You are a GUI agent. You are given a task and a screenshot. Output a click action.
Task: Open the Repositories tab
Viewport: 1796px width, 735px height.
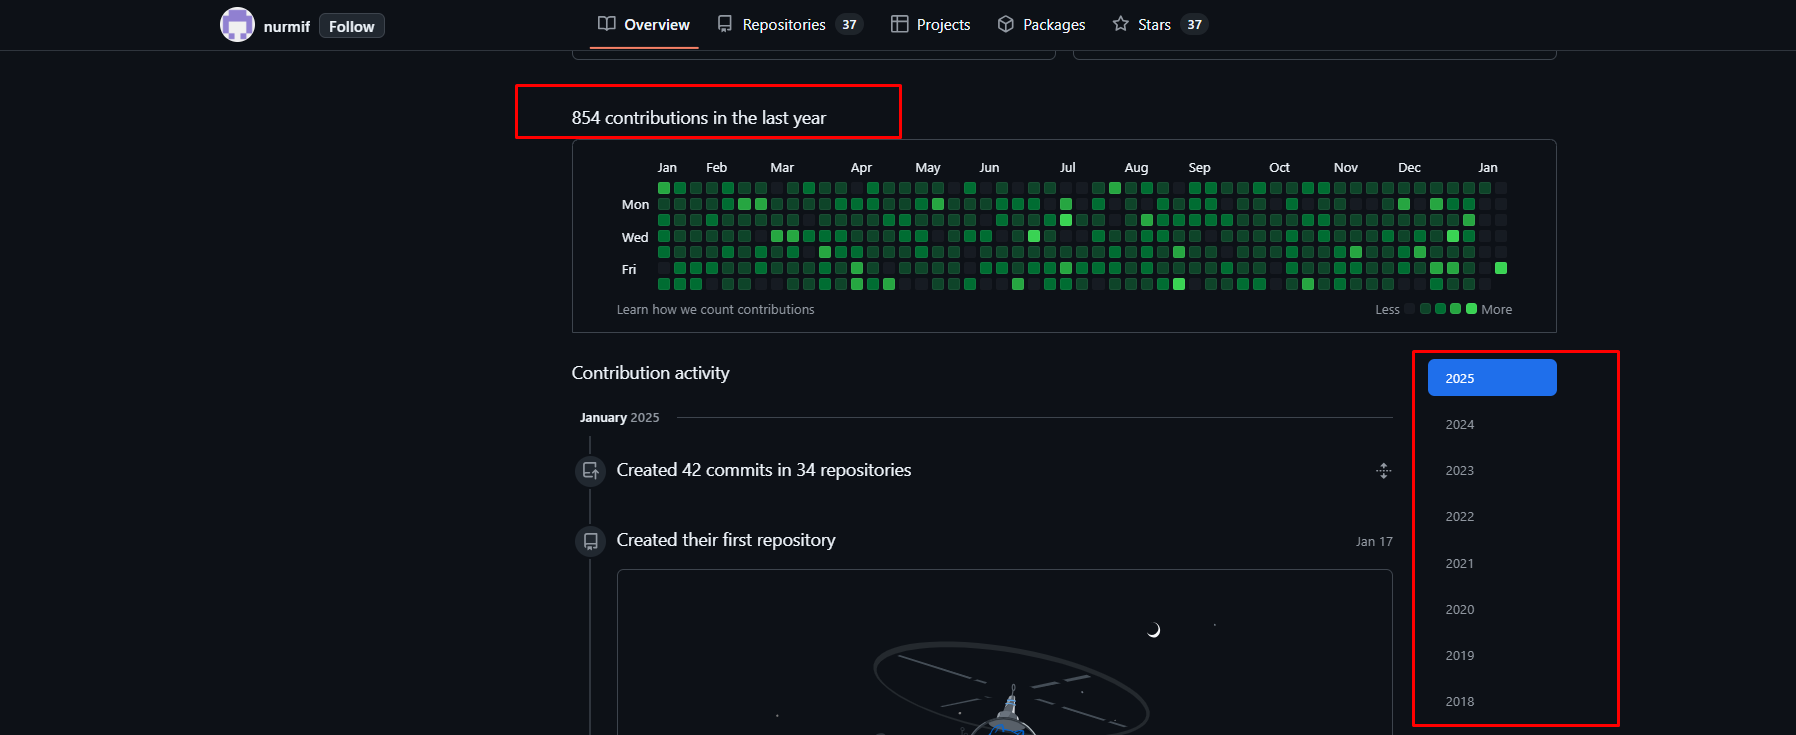pos(784,25)
